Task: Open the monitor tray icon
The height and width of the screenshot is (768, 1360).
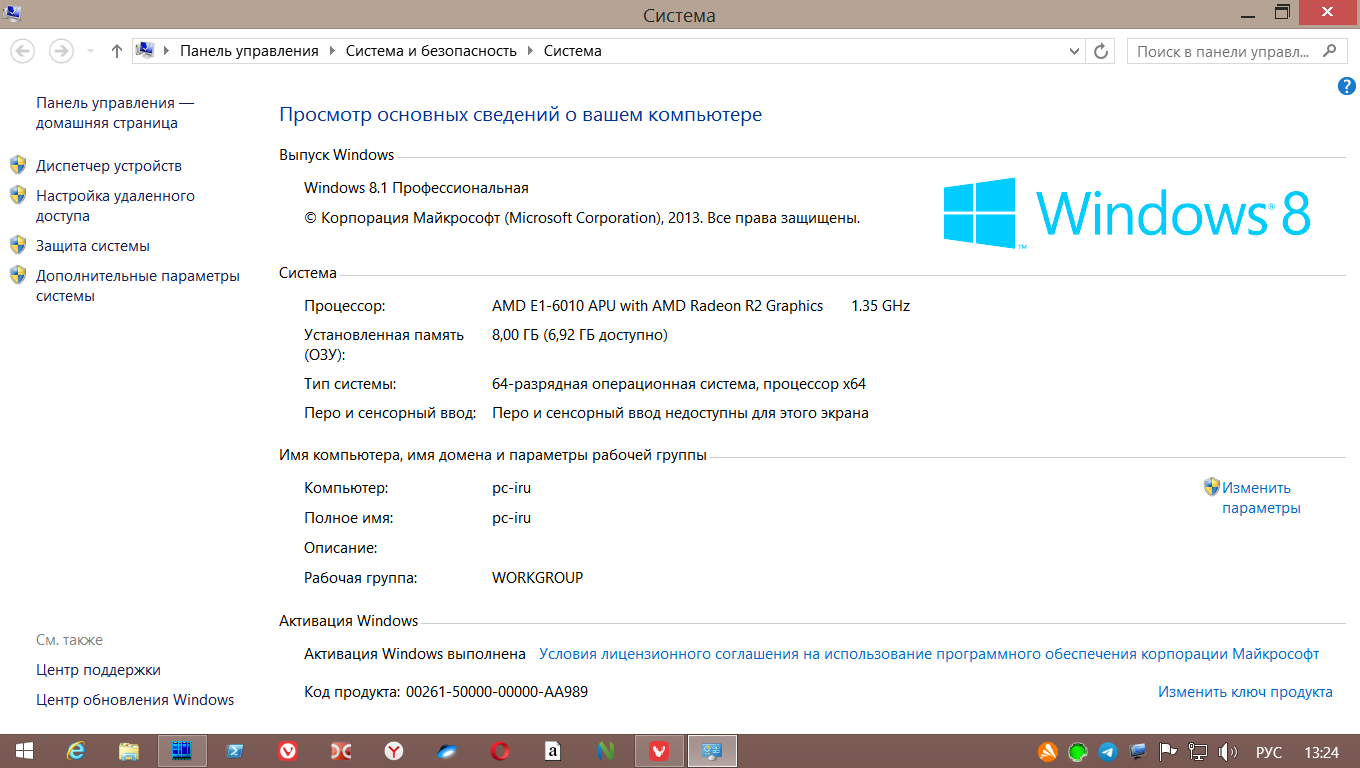Action: 1137,751
